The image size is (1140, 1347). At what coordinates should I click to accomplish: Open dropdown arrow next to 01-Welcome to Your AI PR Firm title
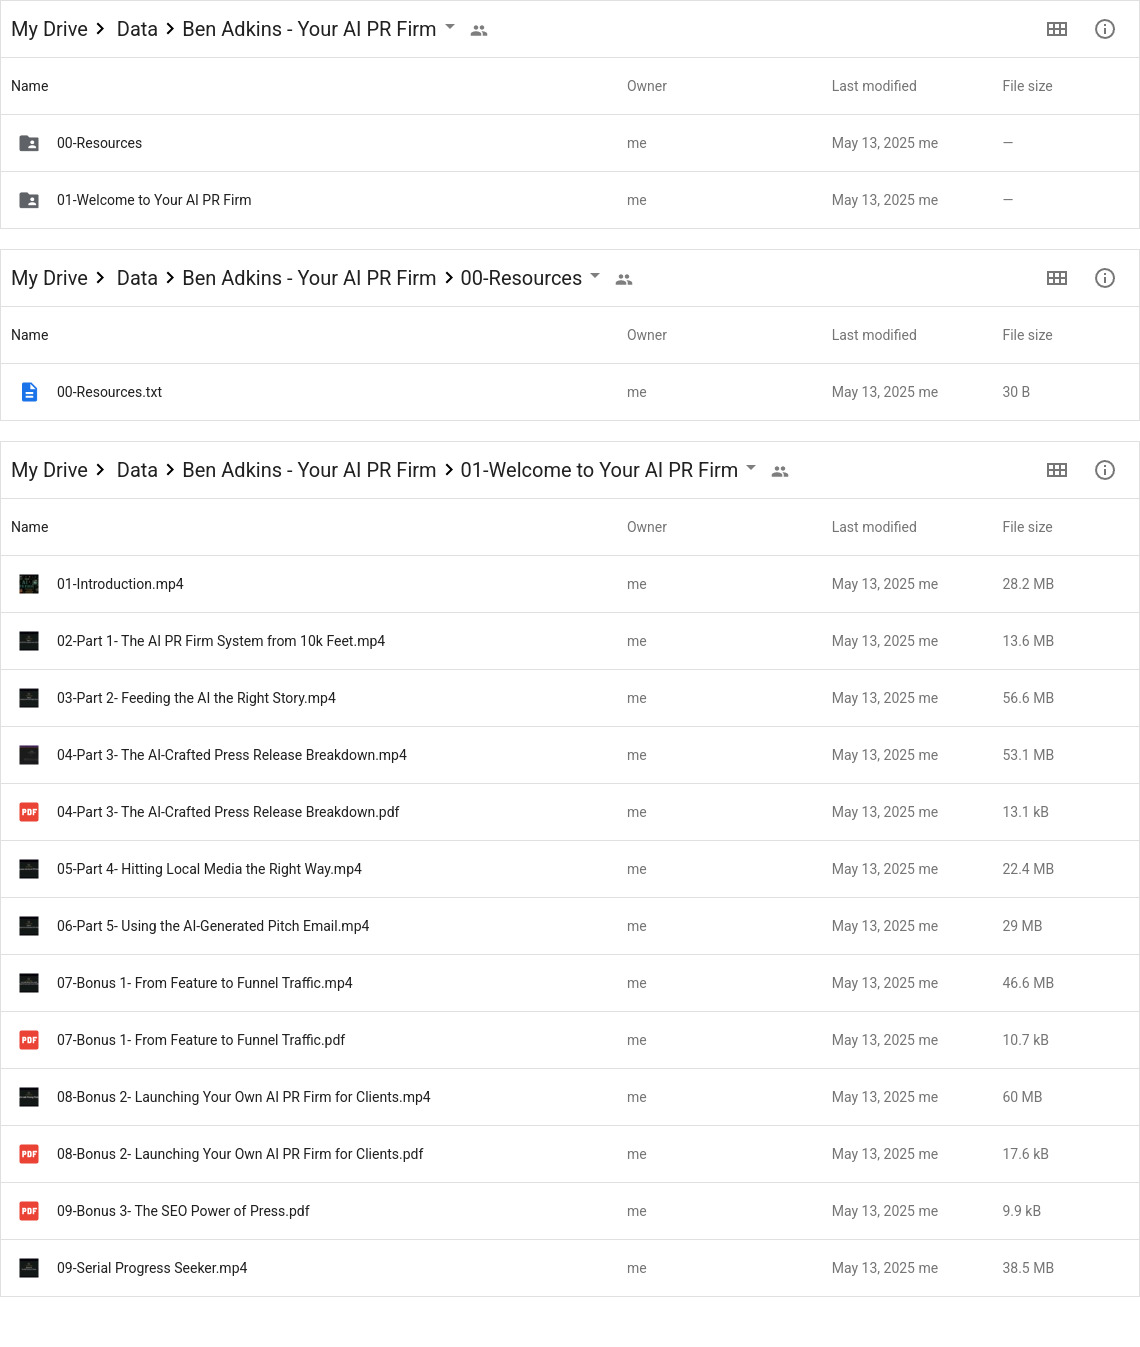[751, 468]
